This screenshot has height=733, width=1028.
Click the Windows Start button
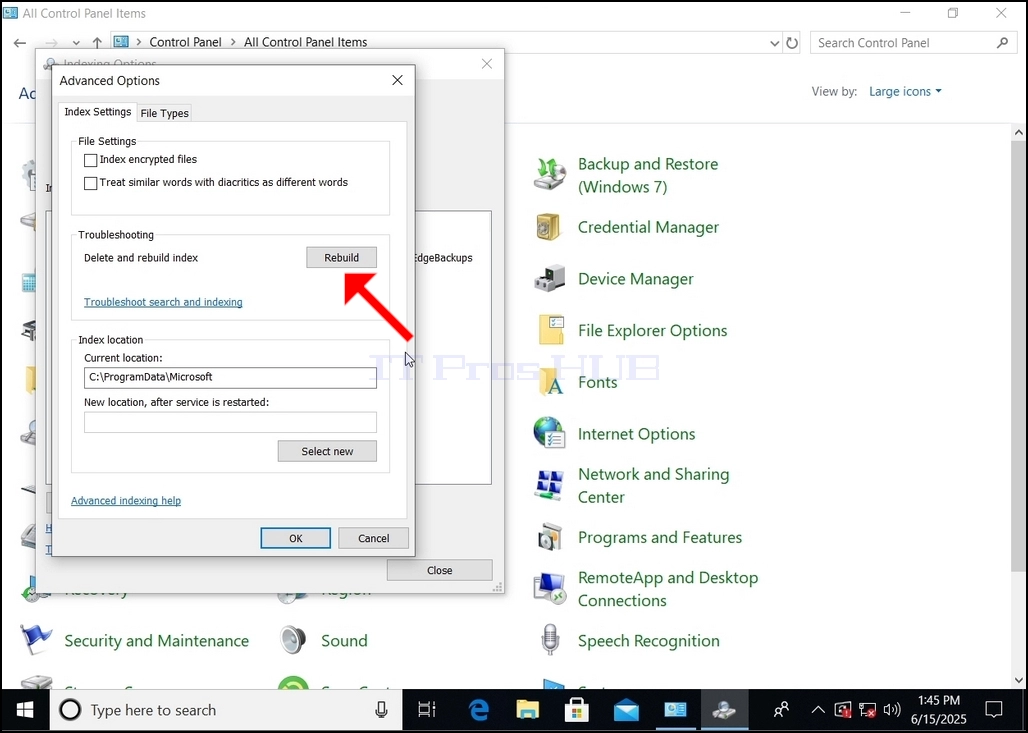point(25,710)
